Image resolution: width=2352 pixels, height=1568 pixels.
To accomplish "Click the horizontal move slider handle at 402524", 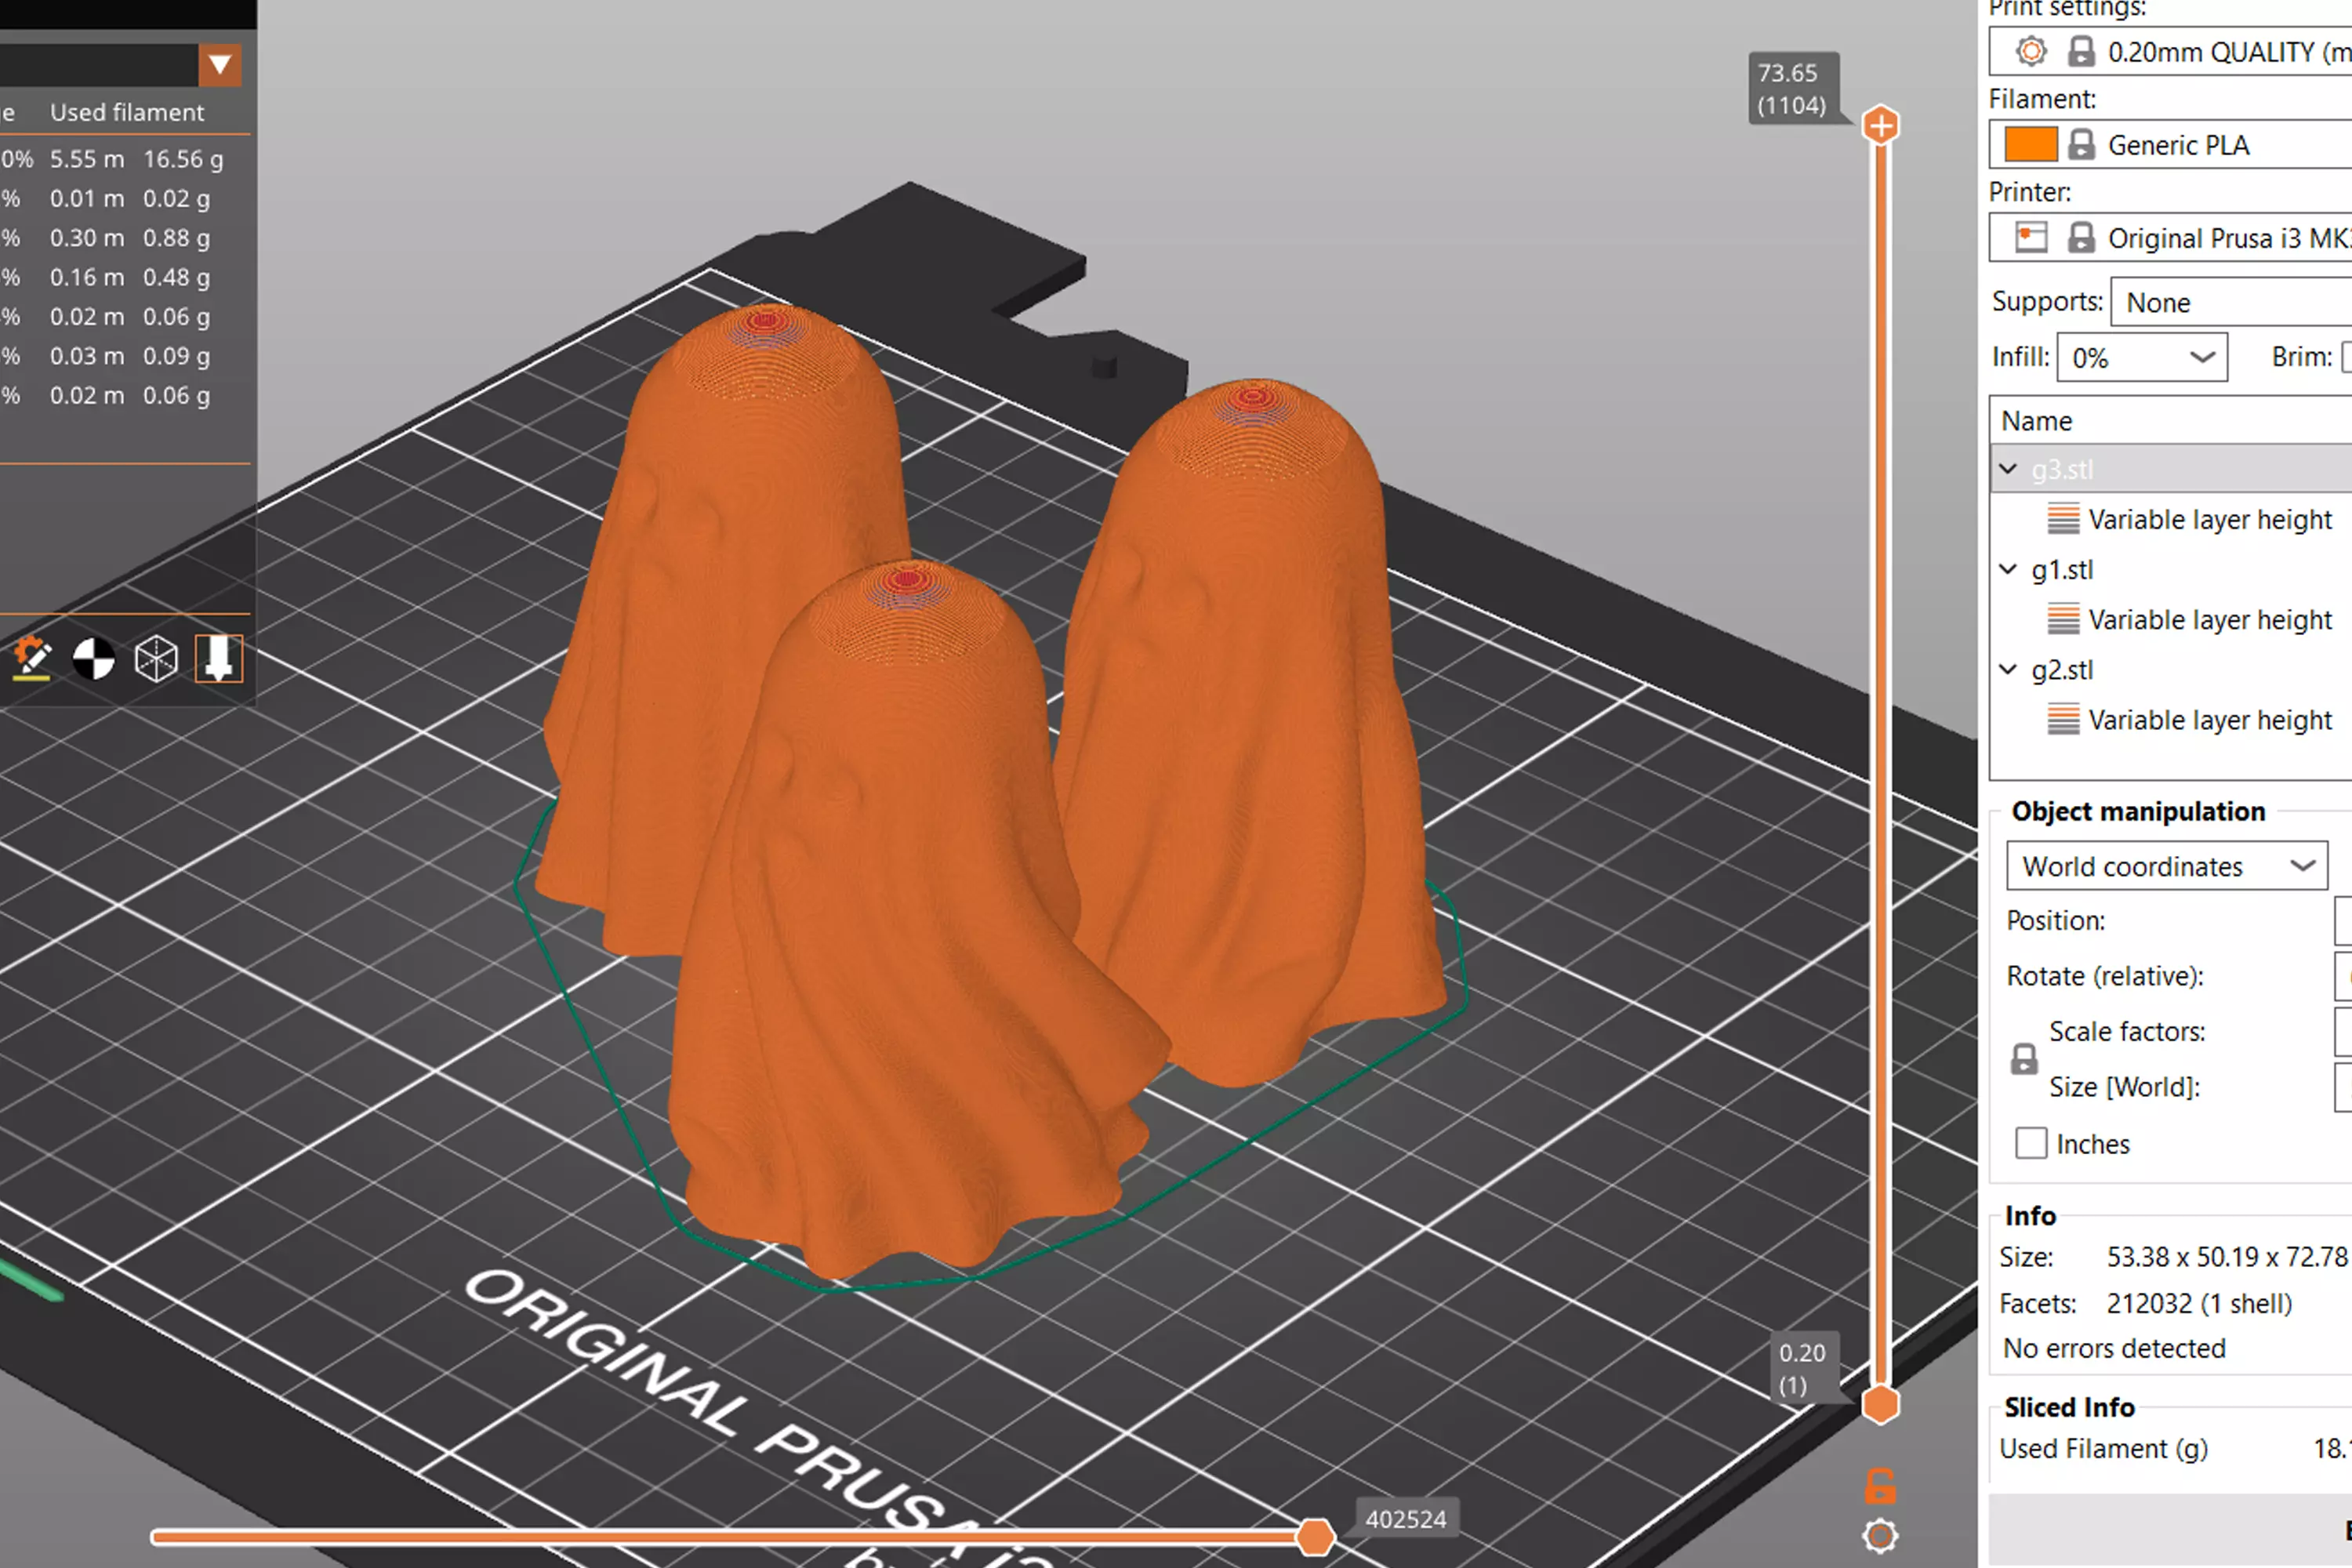I will [x=1315, y=1536].
